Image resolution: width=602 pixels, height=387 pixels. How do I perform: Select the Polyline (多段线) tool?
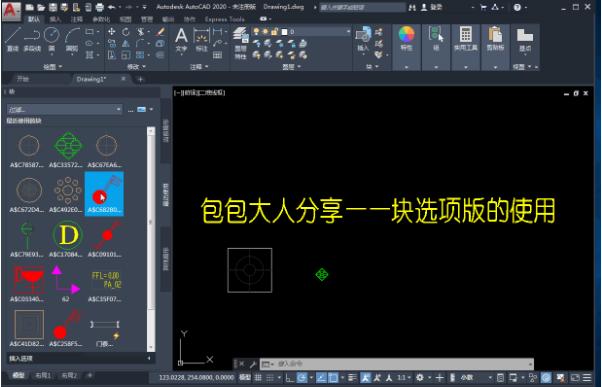pyautogui.click(x=32, y=39)
